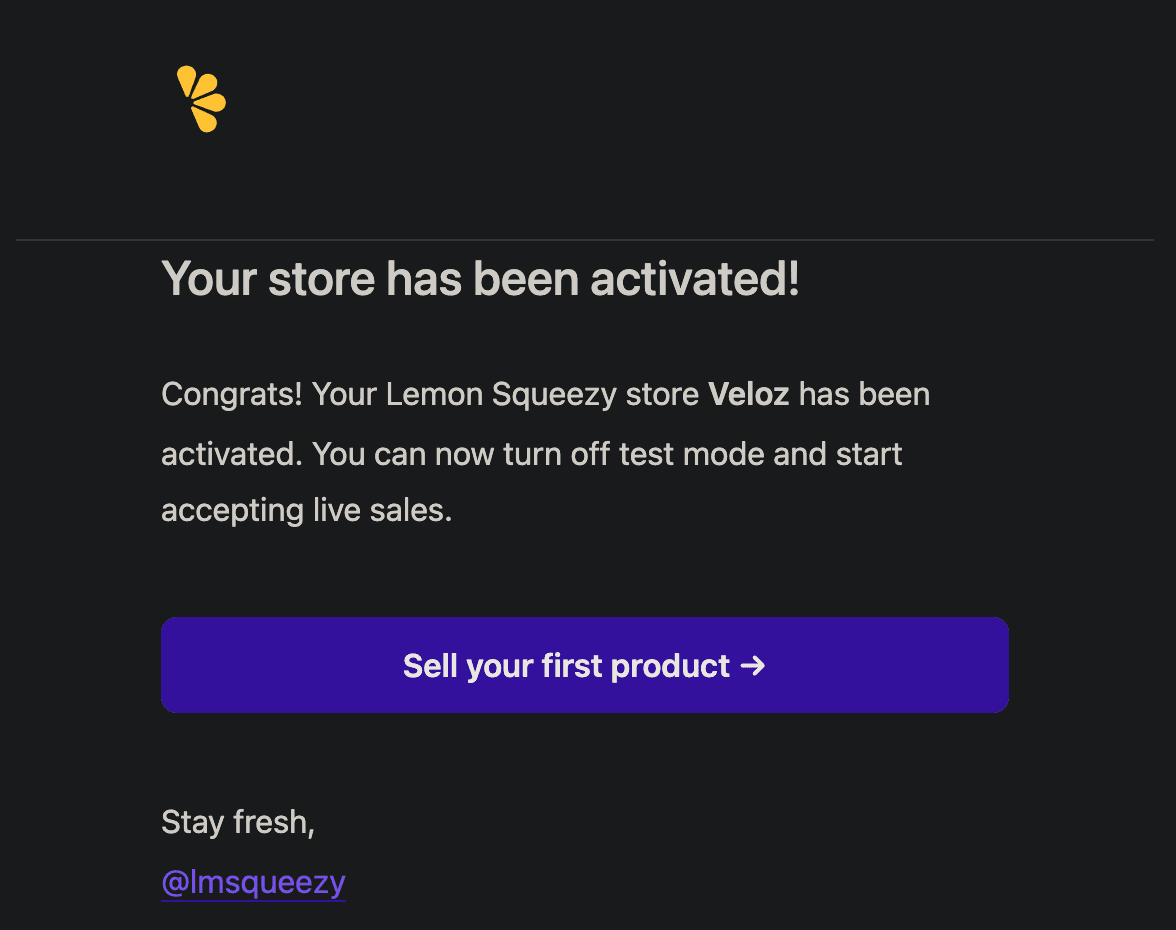
Task: Click the yellow Lemon Squeezy logo
Action: pyautogui.click(x=201, y=99)
